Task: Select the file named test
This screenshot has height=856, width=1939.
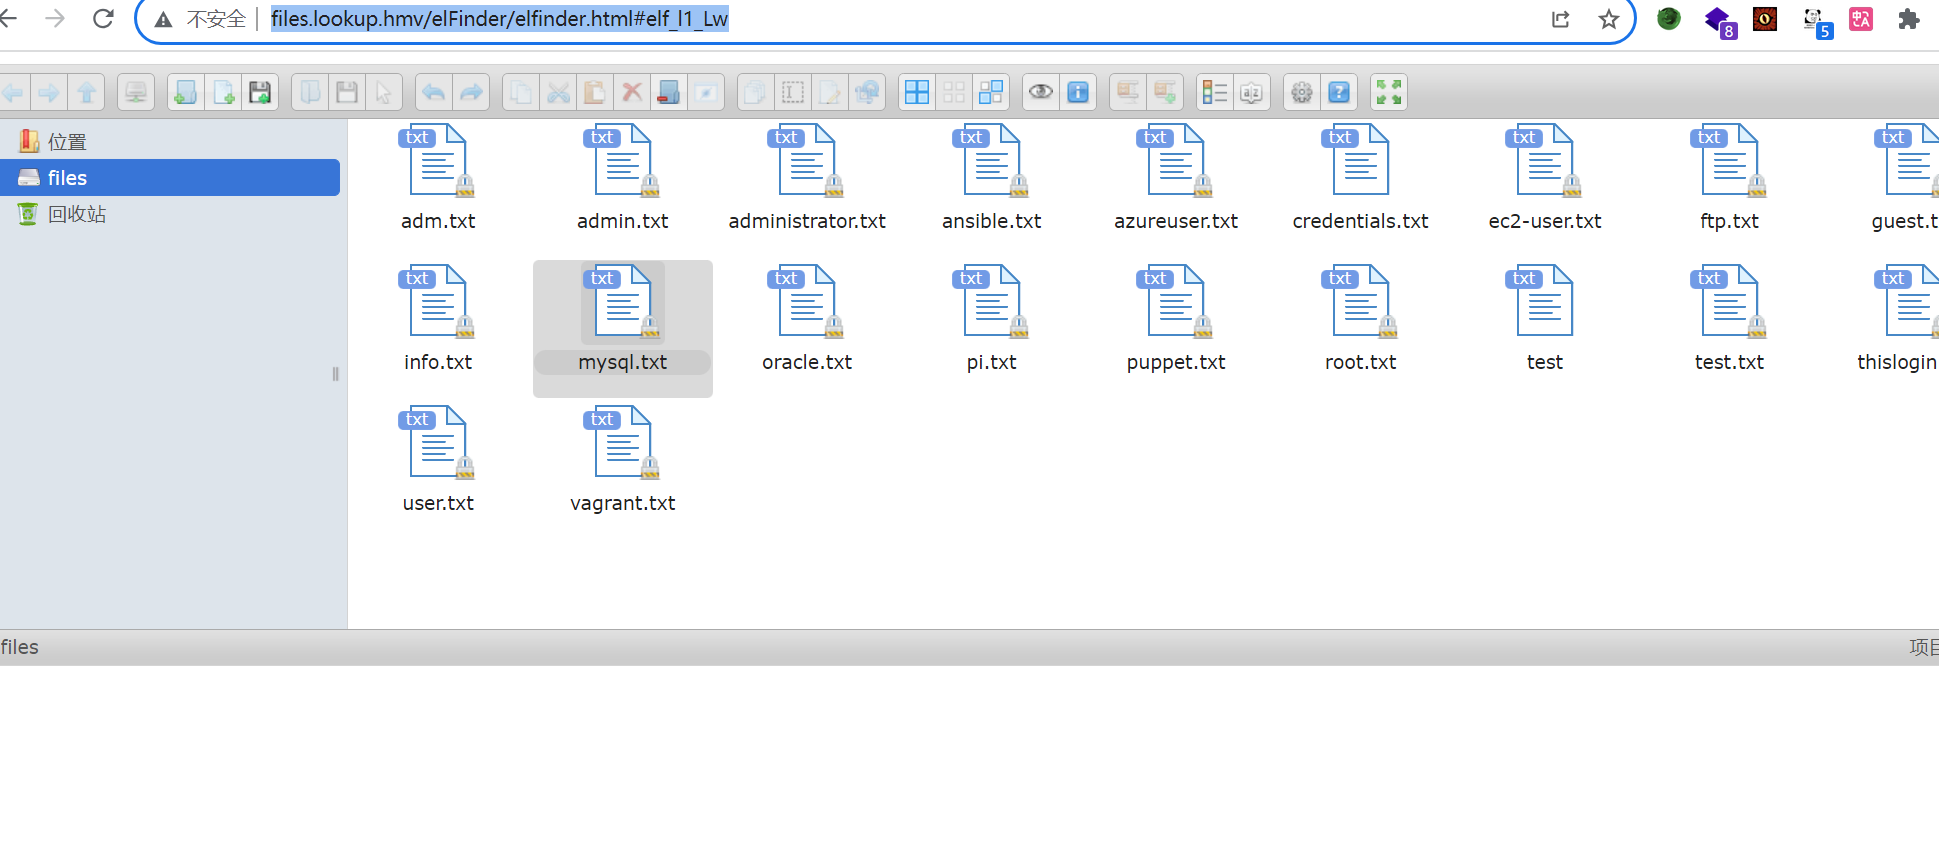Action: tap(1545, 319)
